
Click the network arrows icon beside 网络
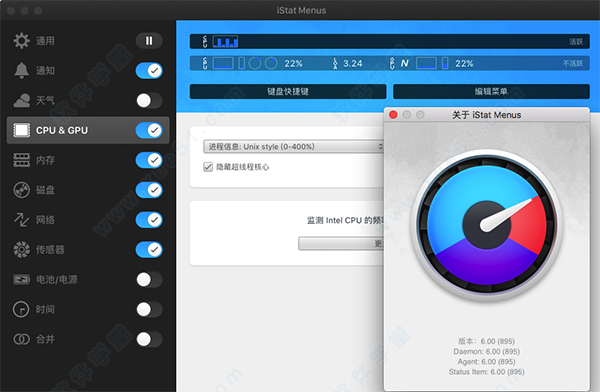[x=21, y=220]
